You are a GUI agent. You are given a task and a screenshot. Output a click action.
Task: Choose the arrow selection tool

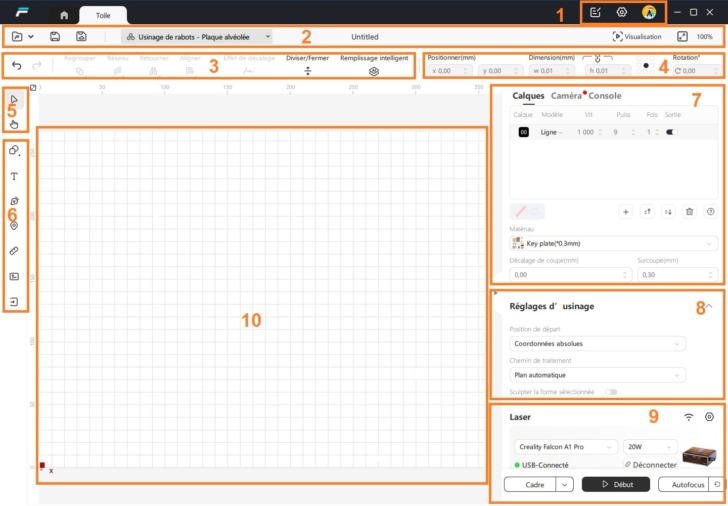click(14, 99)
